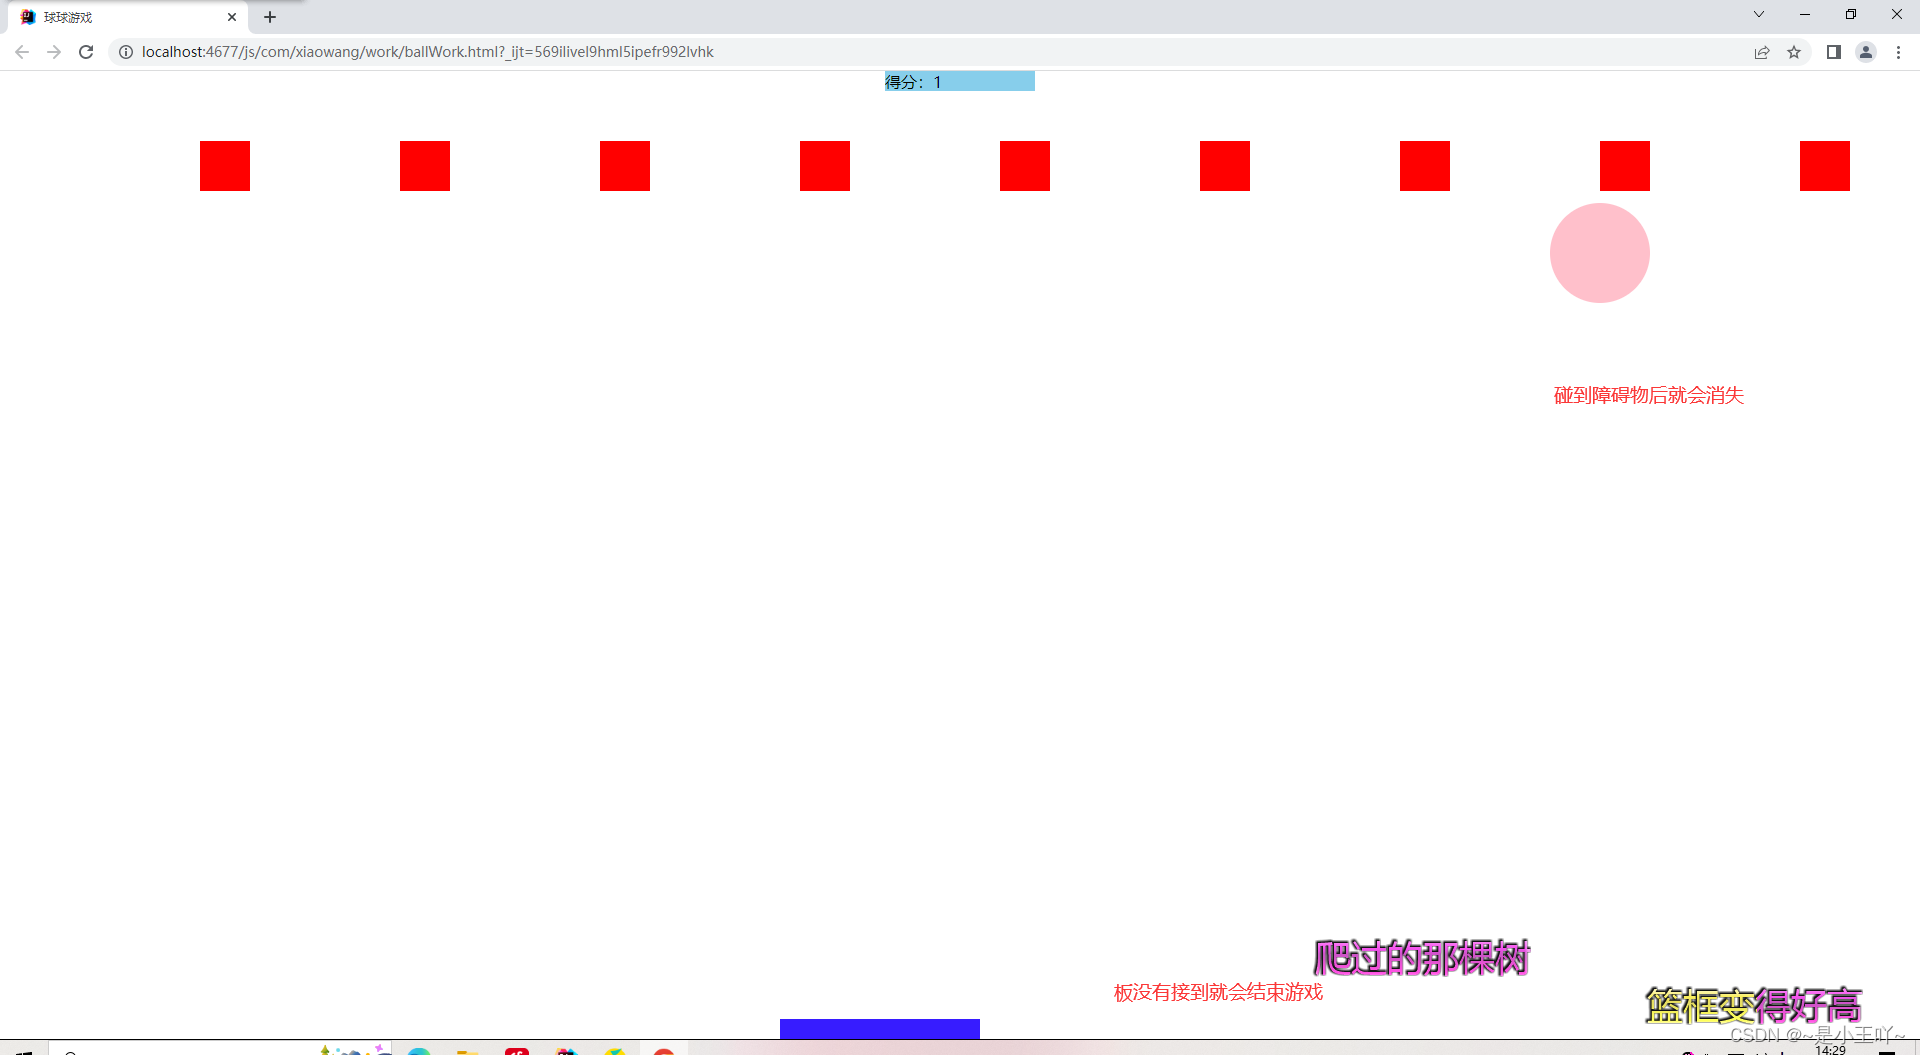Click the blue paddle at the bottom
Screen dimensions: 1920x1055
click(x=880, y=1029)
